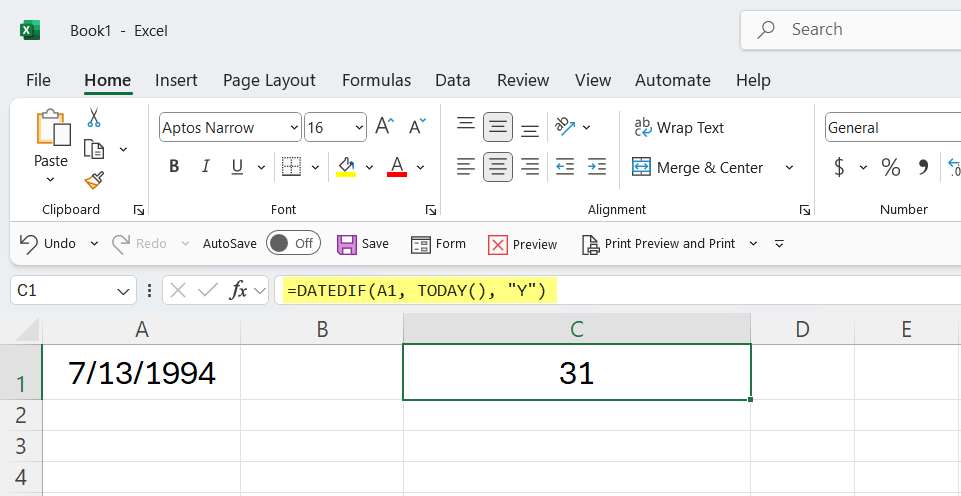Viewport: 961px width, 496px height.
Task: Toggle Underline formatting
Action: (238, 167)
